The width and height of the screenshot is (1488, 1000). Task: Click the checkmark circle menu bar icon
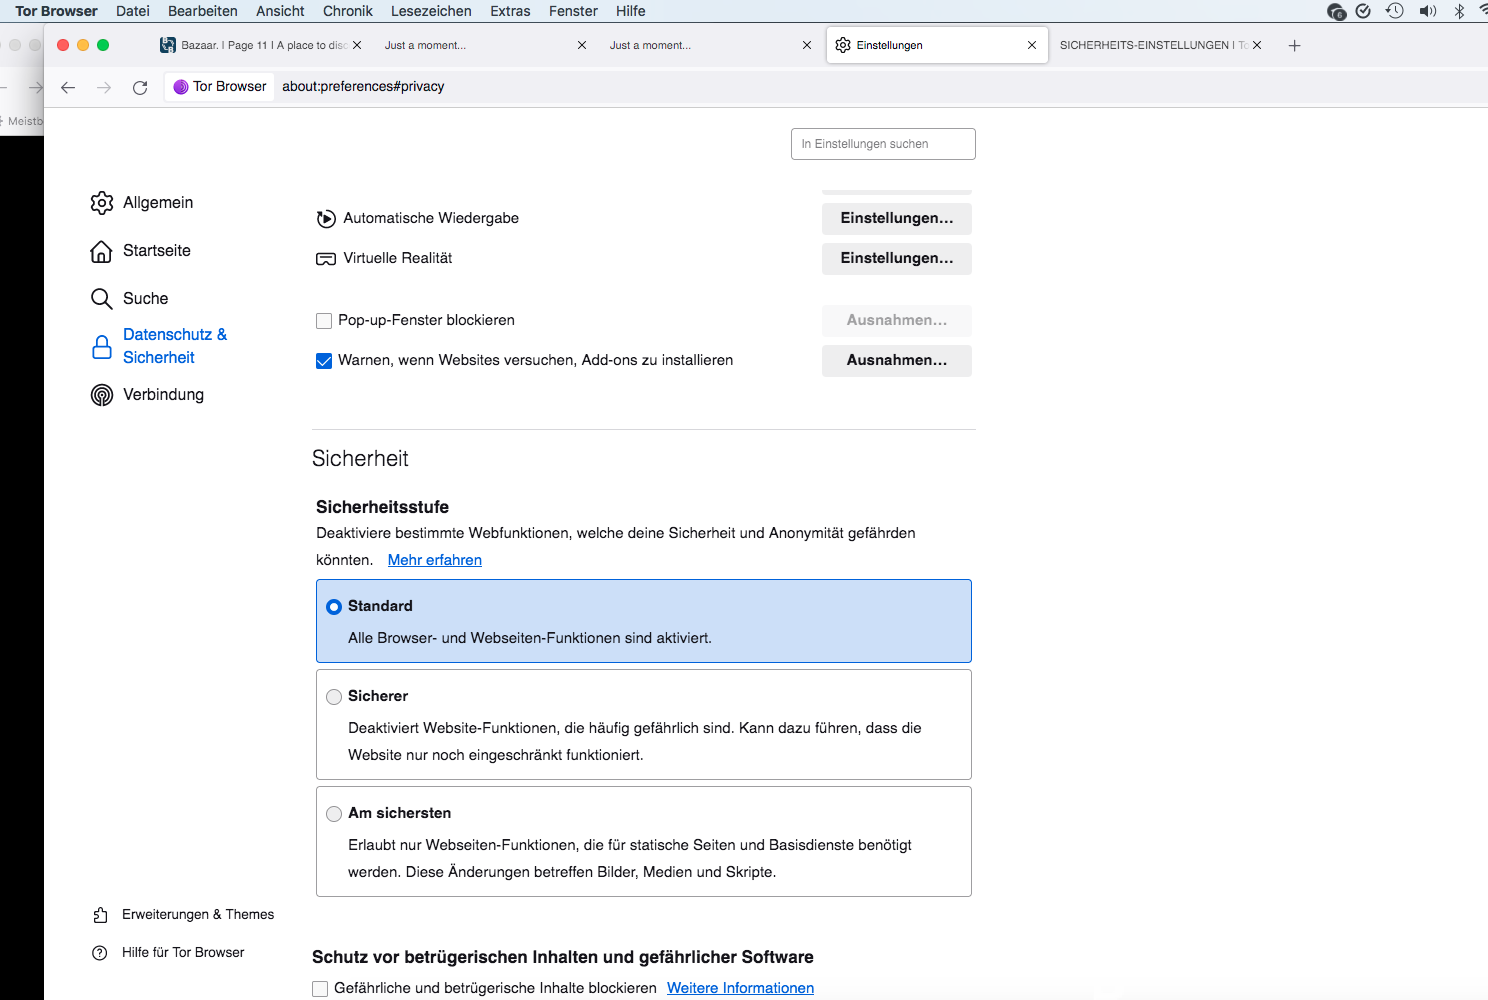point(1363,11)
